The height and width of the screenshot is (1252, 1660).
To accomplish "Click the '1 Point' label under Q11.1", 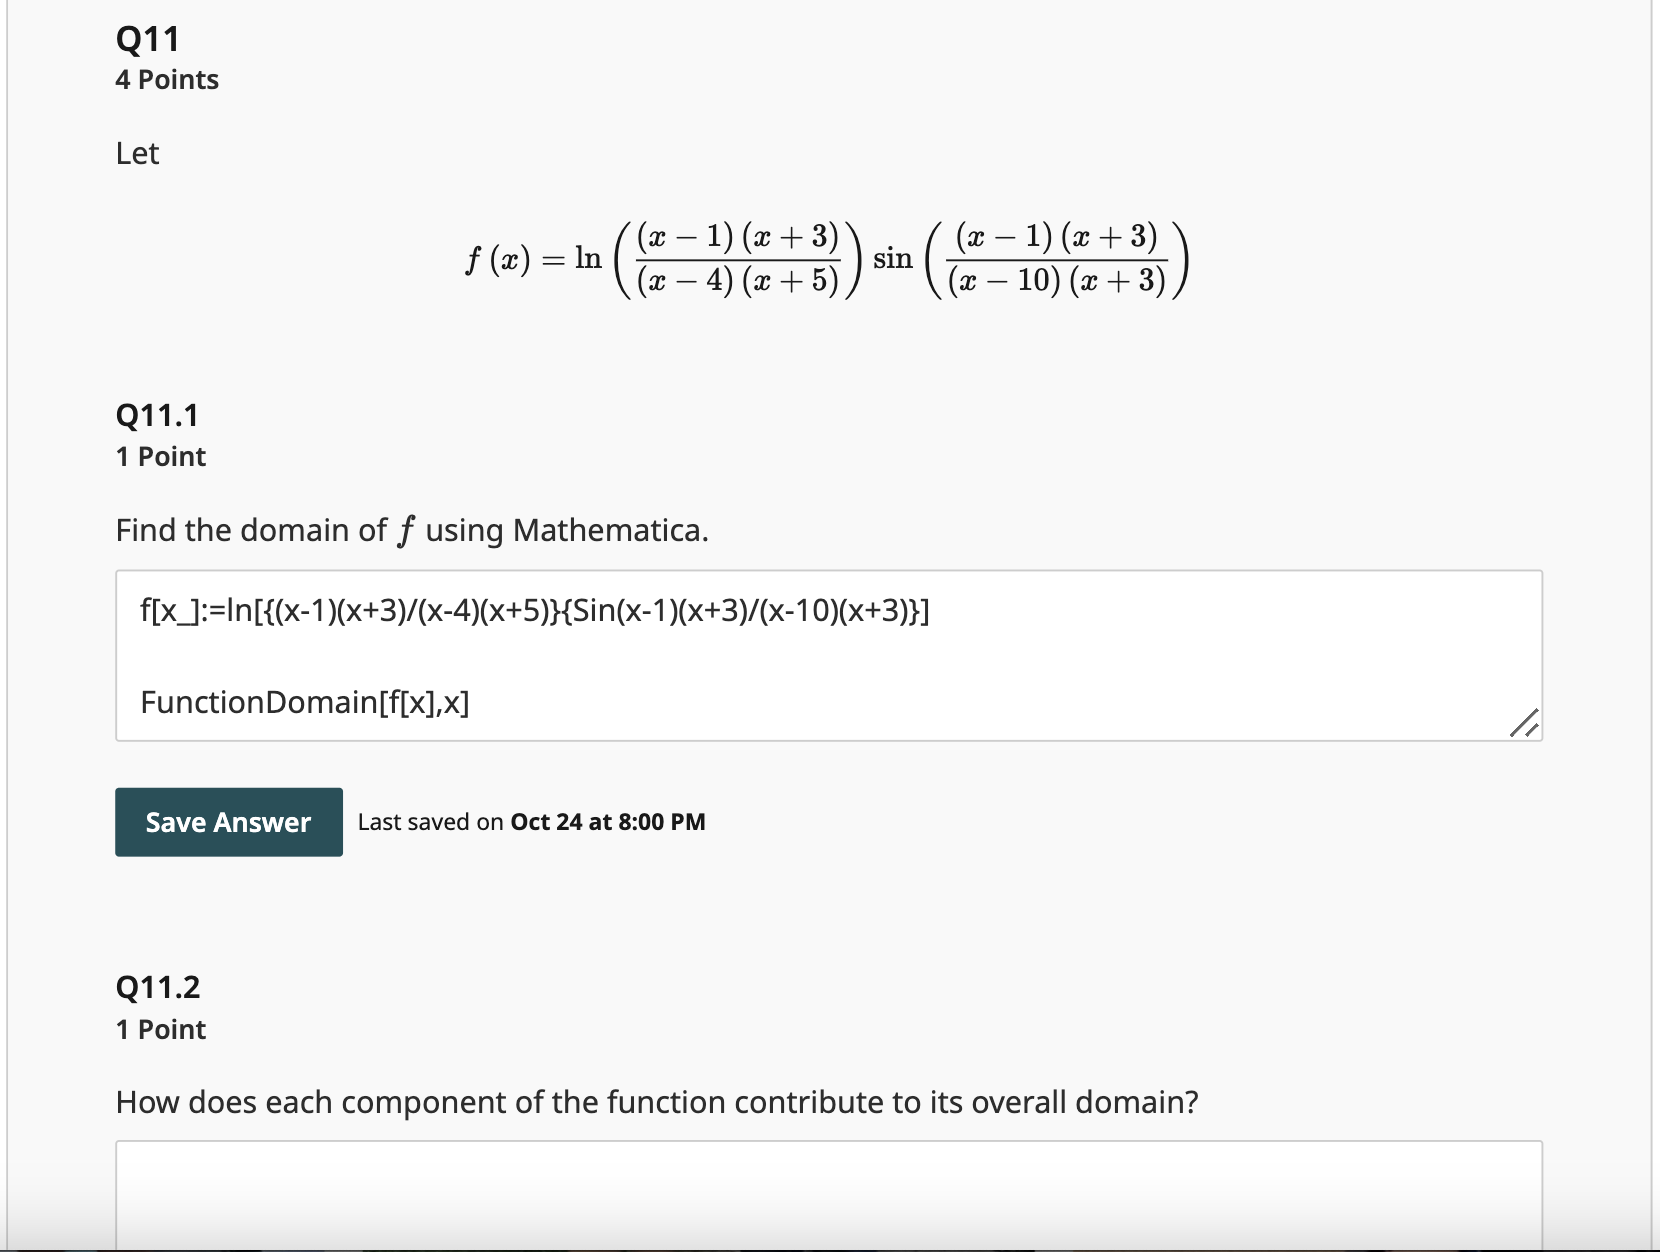I will pyautogui.click(x=160, y=456).
